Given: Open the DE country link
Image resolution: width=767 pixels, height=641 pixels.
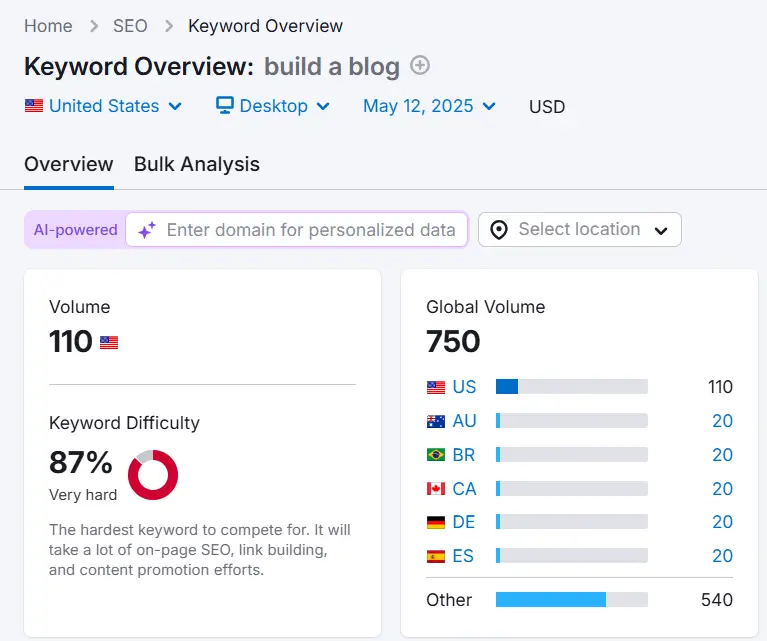Looking at the screenshot, I should tap(464, 522).
